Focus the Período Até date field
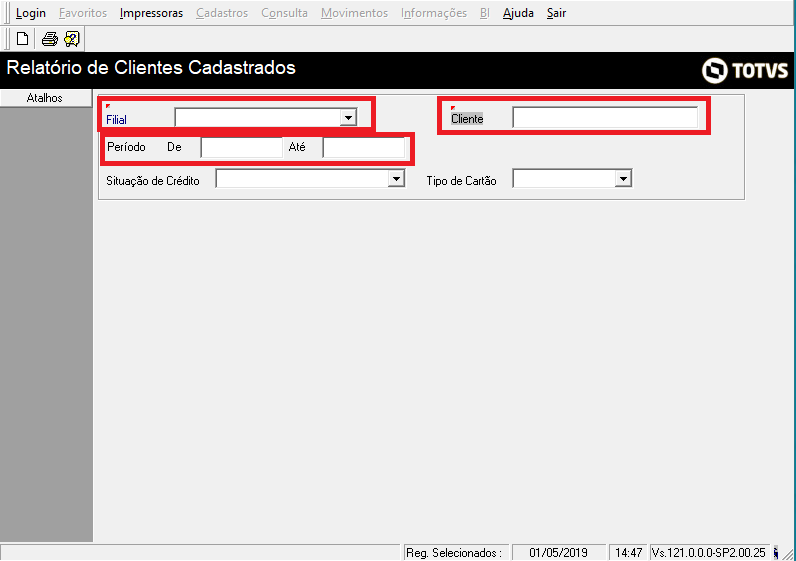796x561 pixels. click(x=364, y=148)
